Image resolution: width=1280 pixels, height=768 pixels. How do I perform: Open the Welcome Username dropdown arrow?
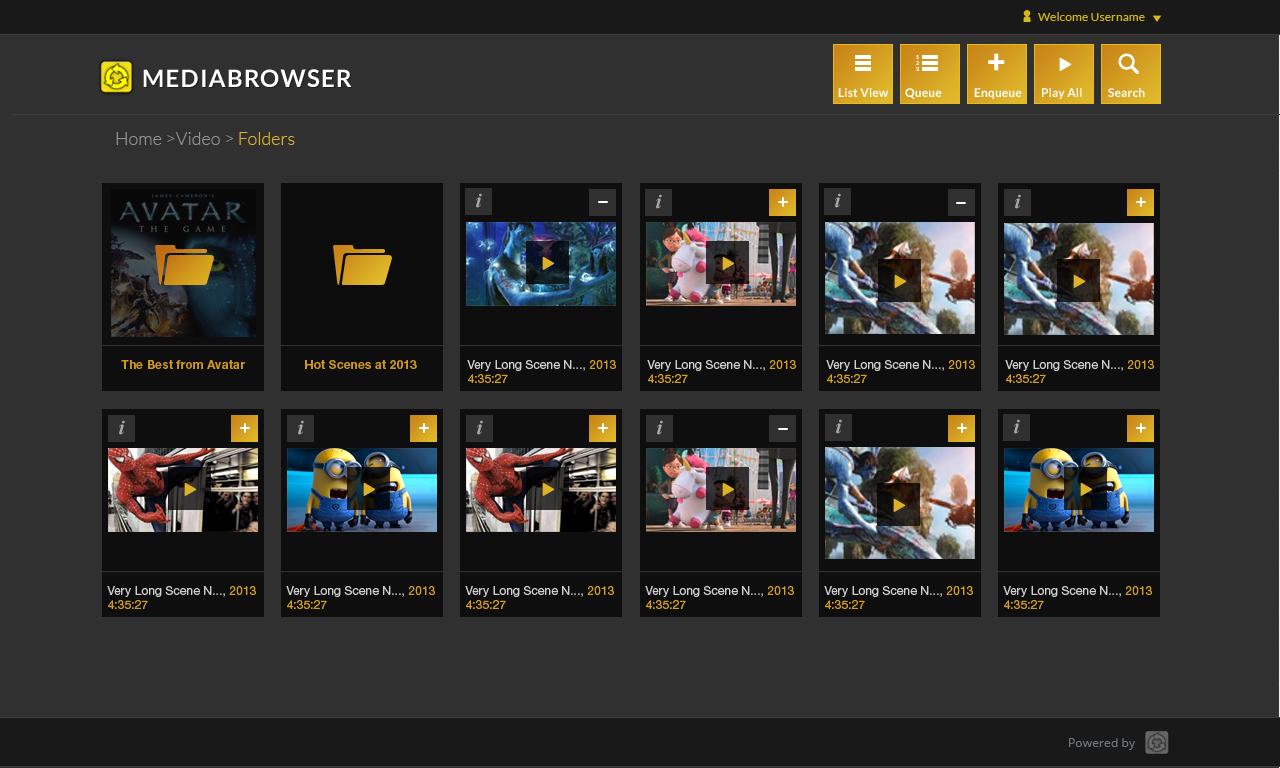(x=1157, y=18)
